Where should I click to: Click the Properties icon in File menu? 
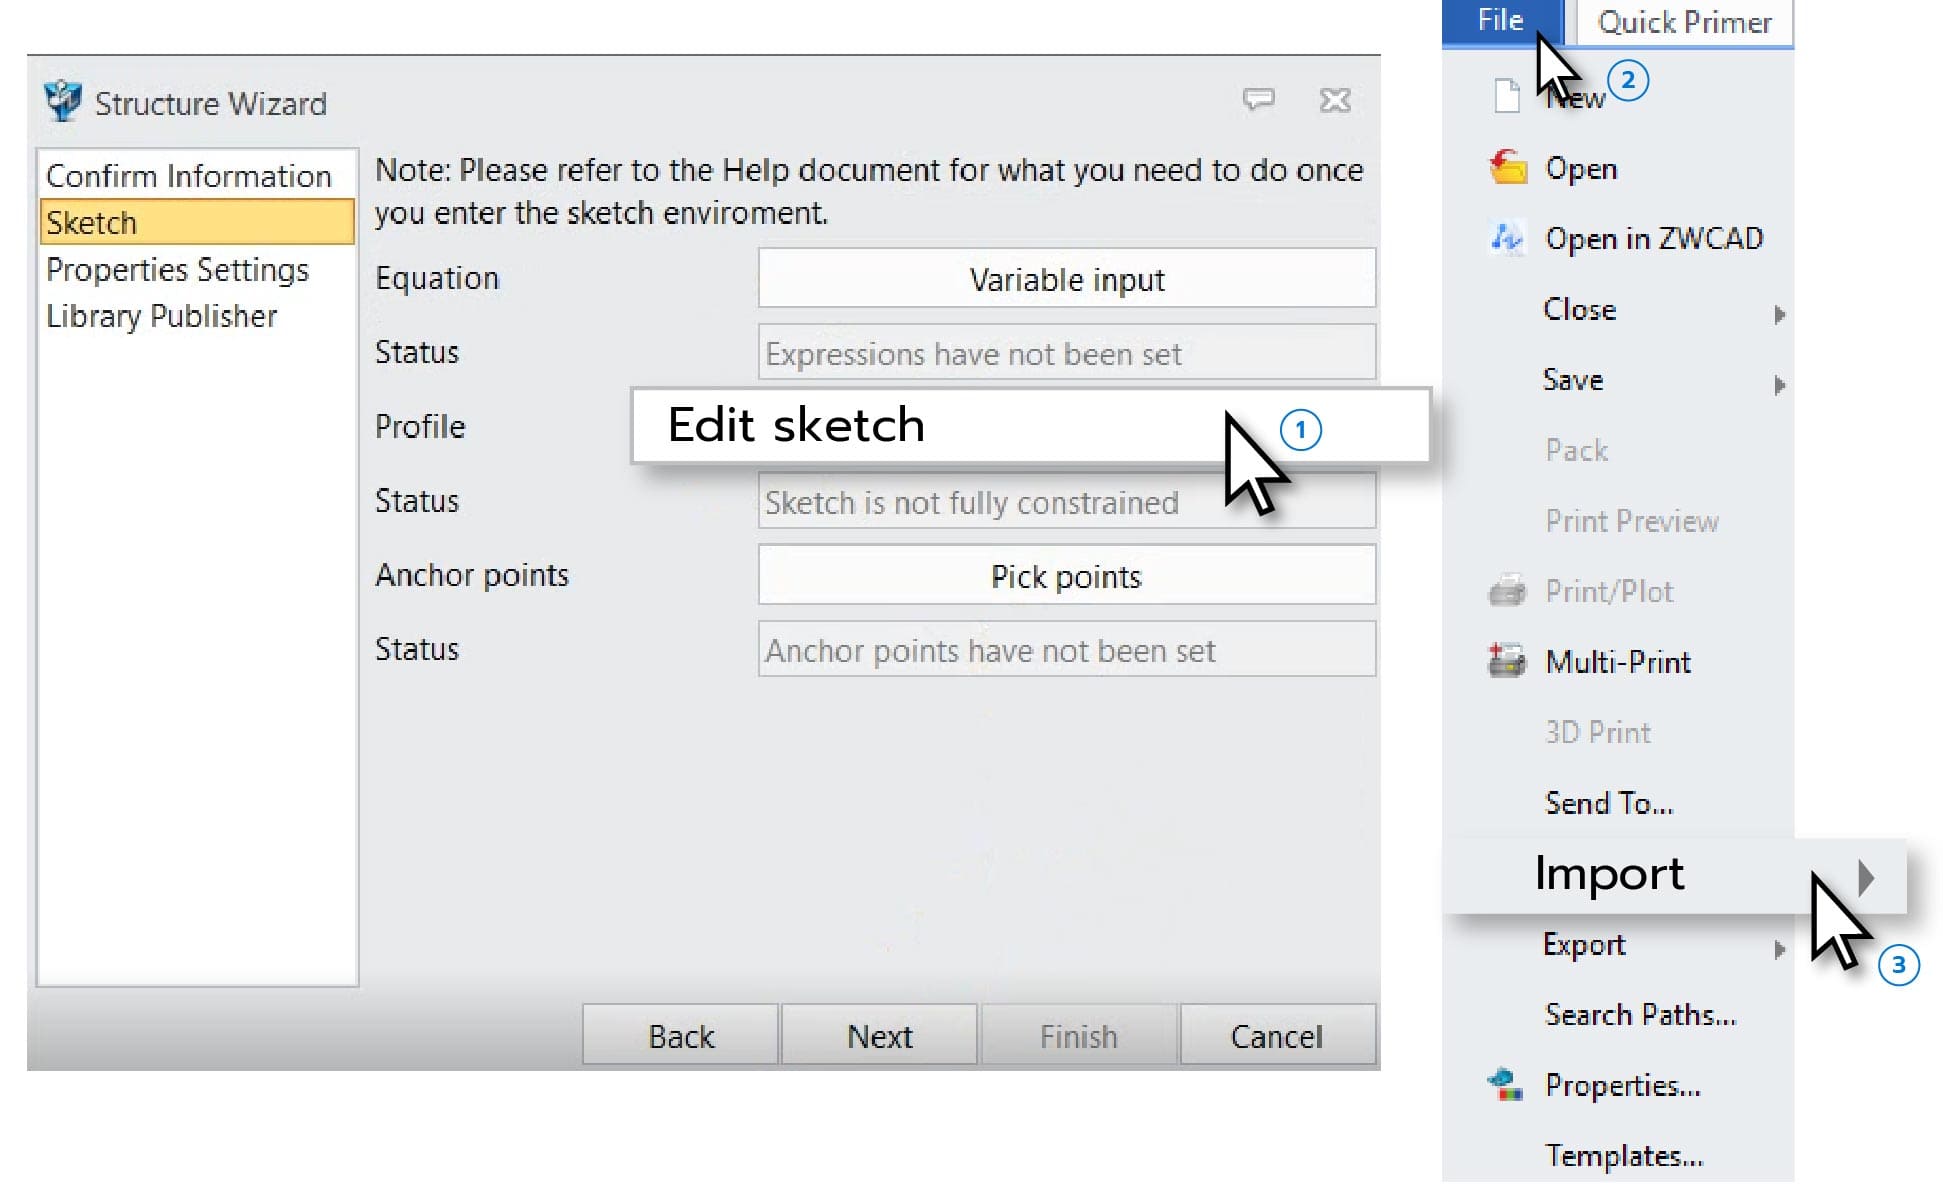point(1505,1084)
